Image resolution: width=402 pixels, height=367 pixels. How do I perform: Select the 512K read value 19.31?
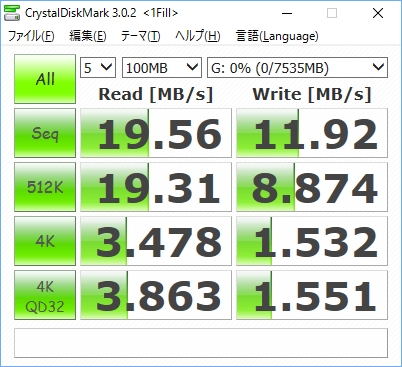(156, 187)
